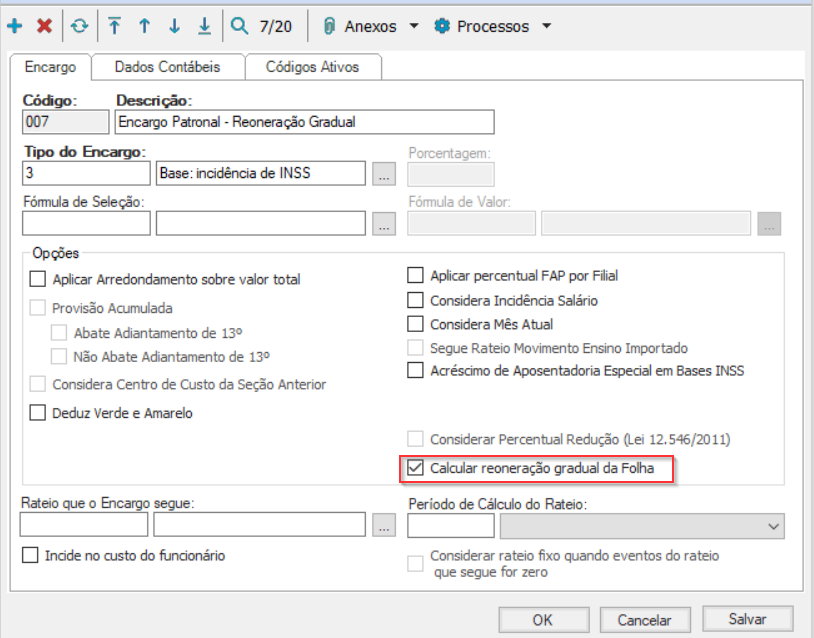
Task: Uncheck Calcular reoneração gradual da Folha
Action: click(x=416, y=467)
